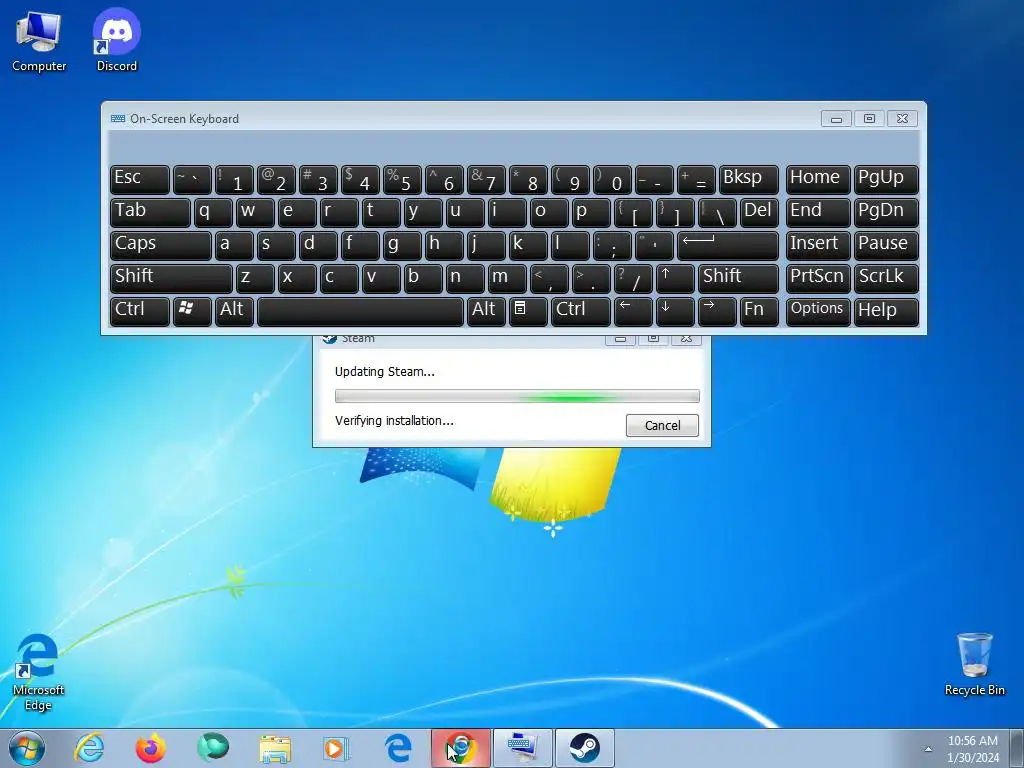Viewport: 1024px width, 768px height.
Task: Click the tilde backtick key
Action: (x=192, y=180)
